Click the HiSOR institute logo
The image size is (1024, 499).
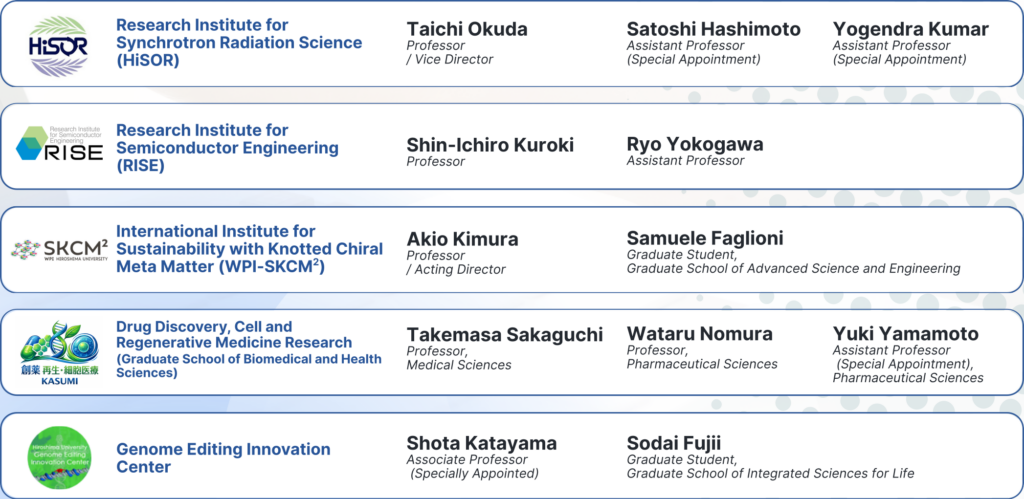[x=58, y=47]
